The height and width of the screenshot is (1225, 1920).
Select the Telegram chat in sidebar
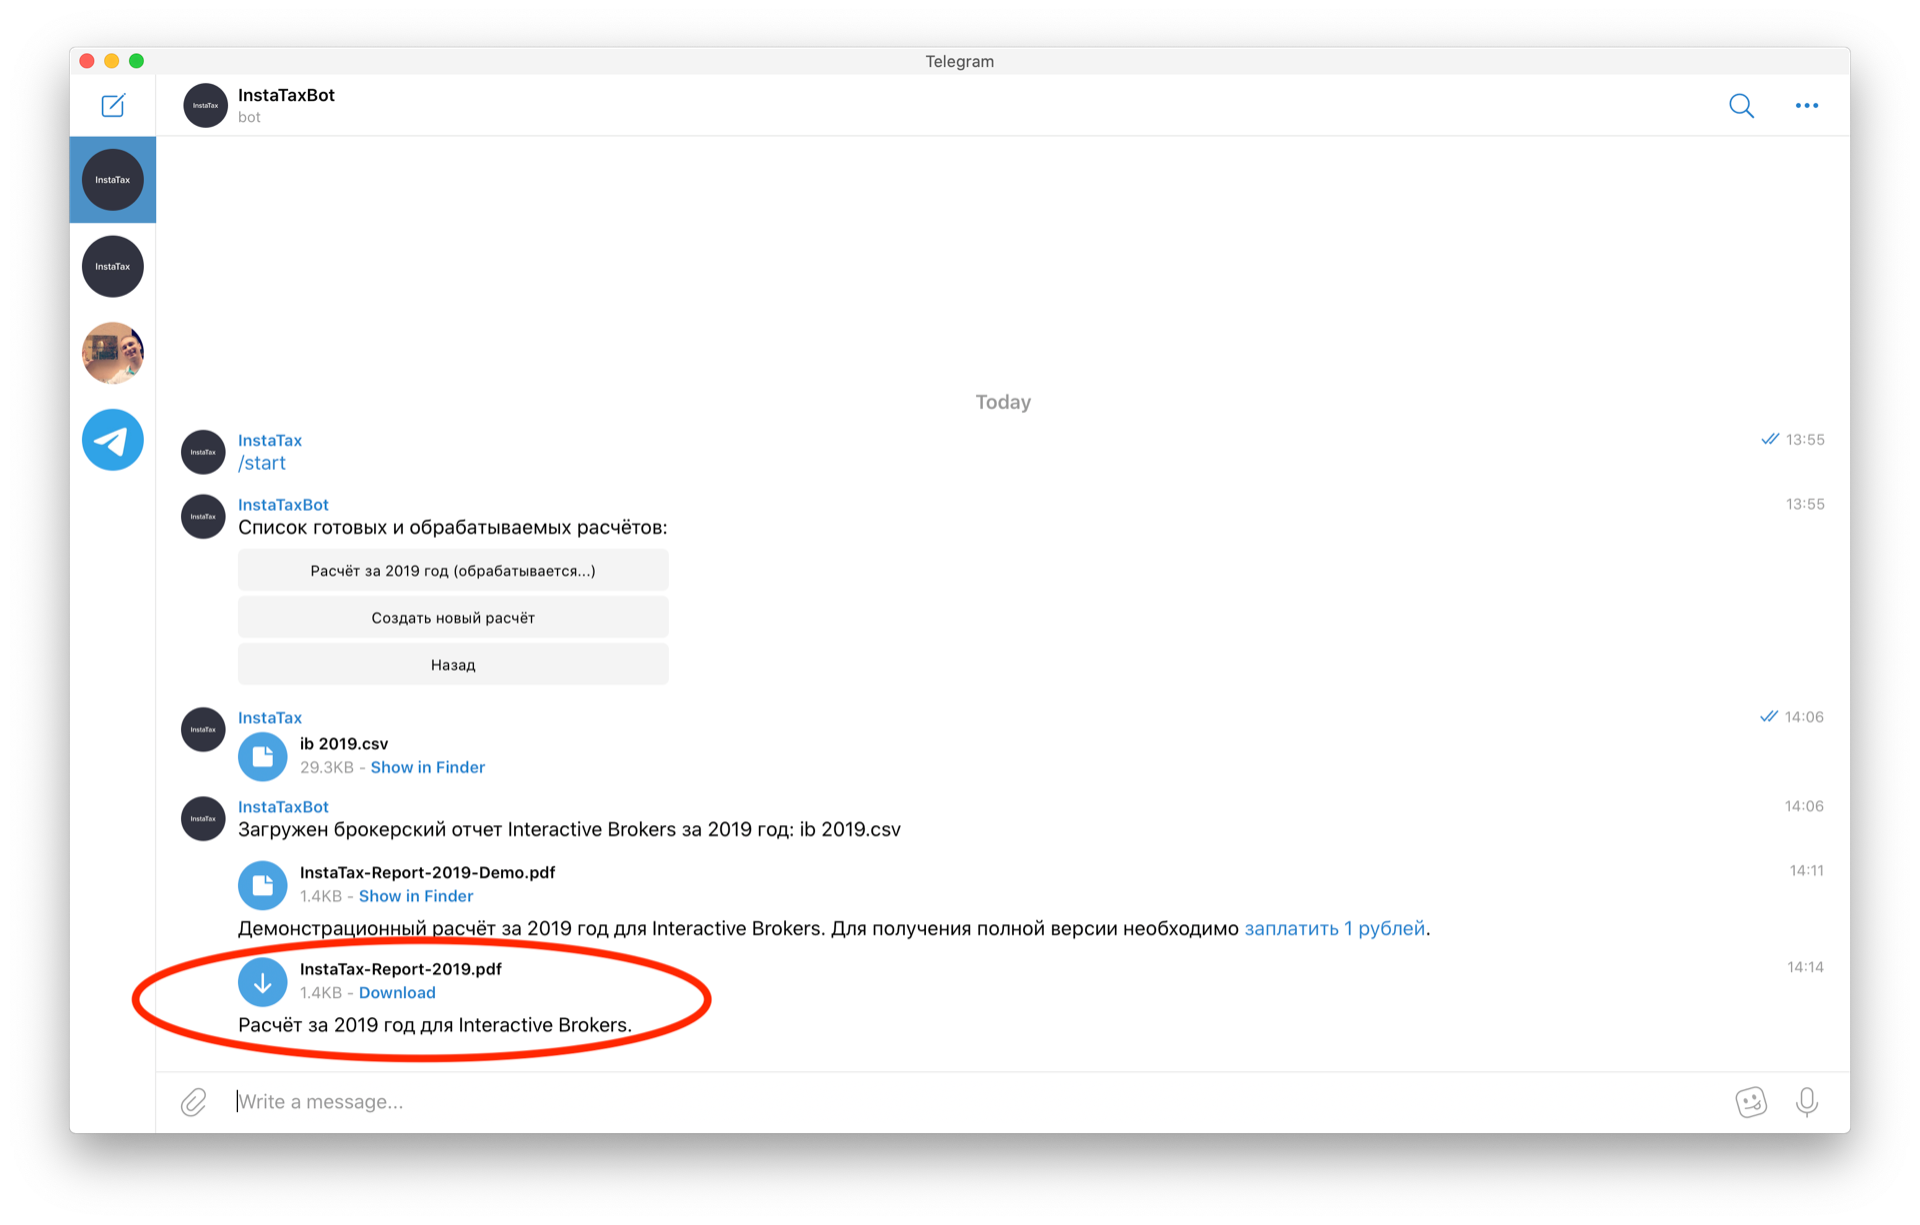pos(112,440)
